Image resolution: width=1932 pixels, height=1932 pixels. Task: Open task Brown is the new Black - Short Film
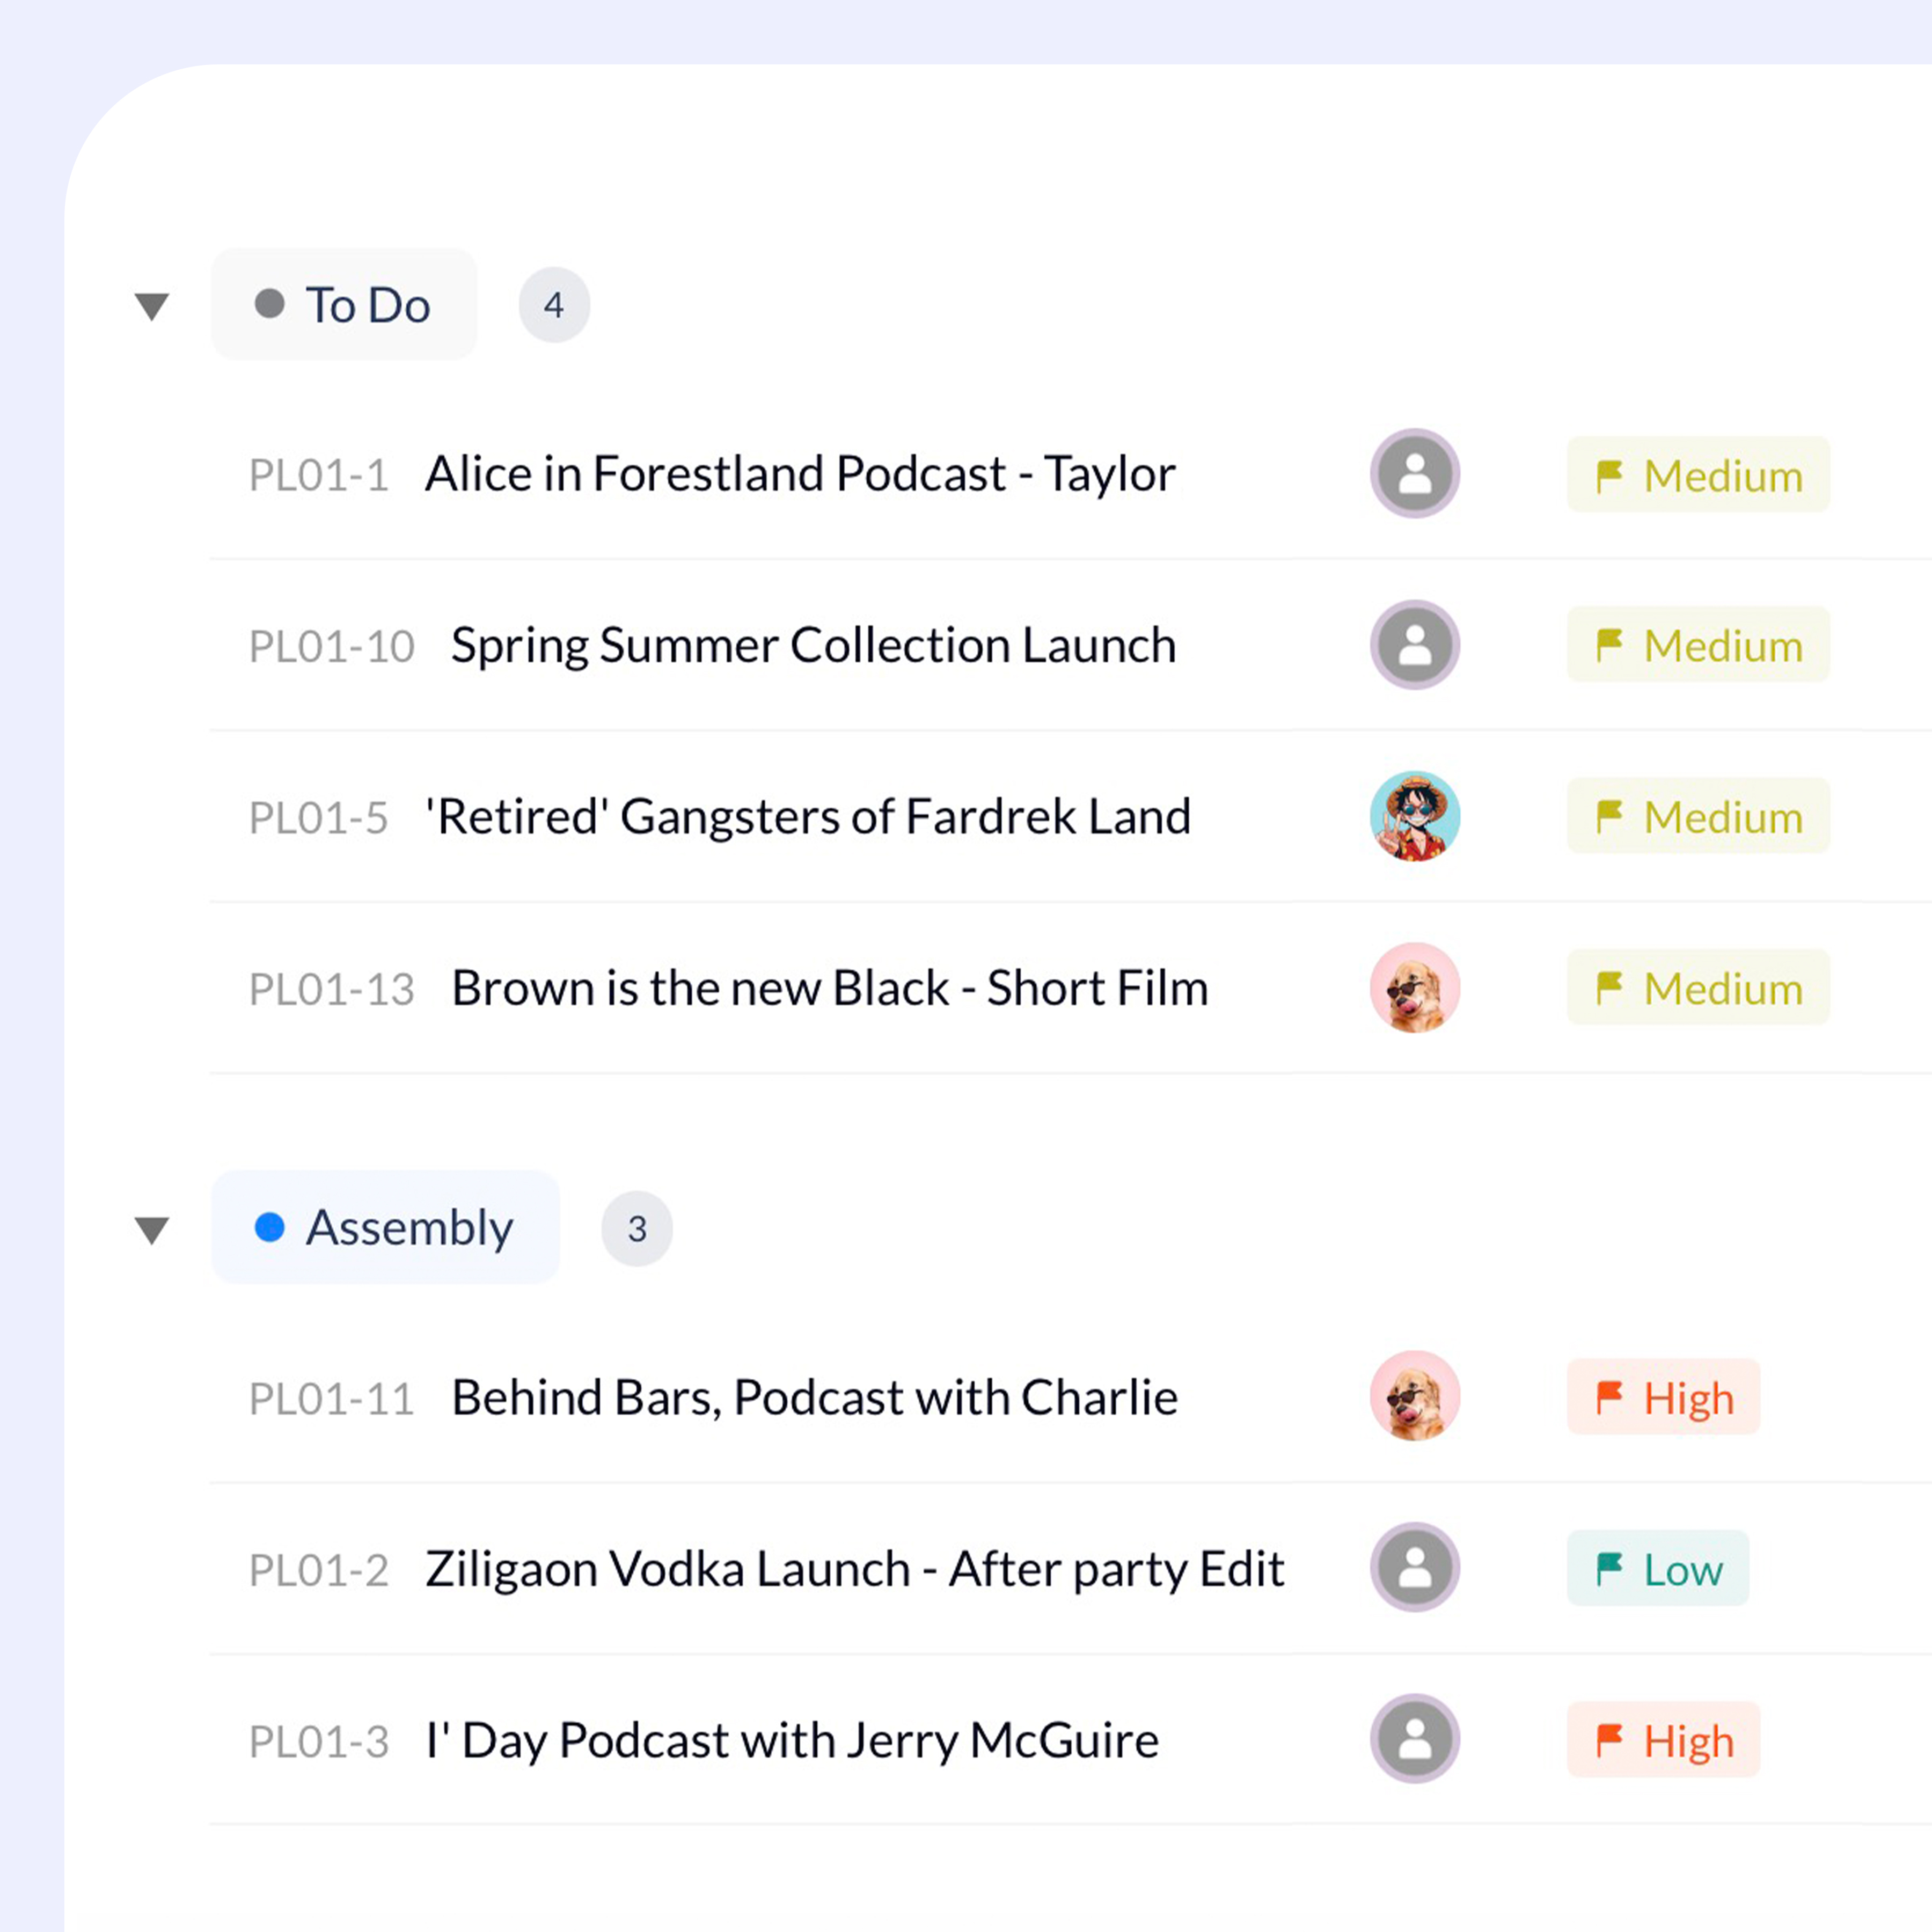pos(830,988)
